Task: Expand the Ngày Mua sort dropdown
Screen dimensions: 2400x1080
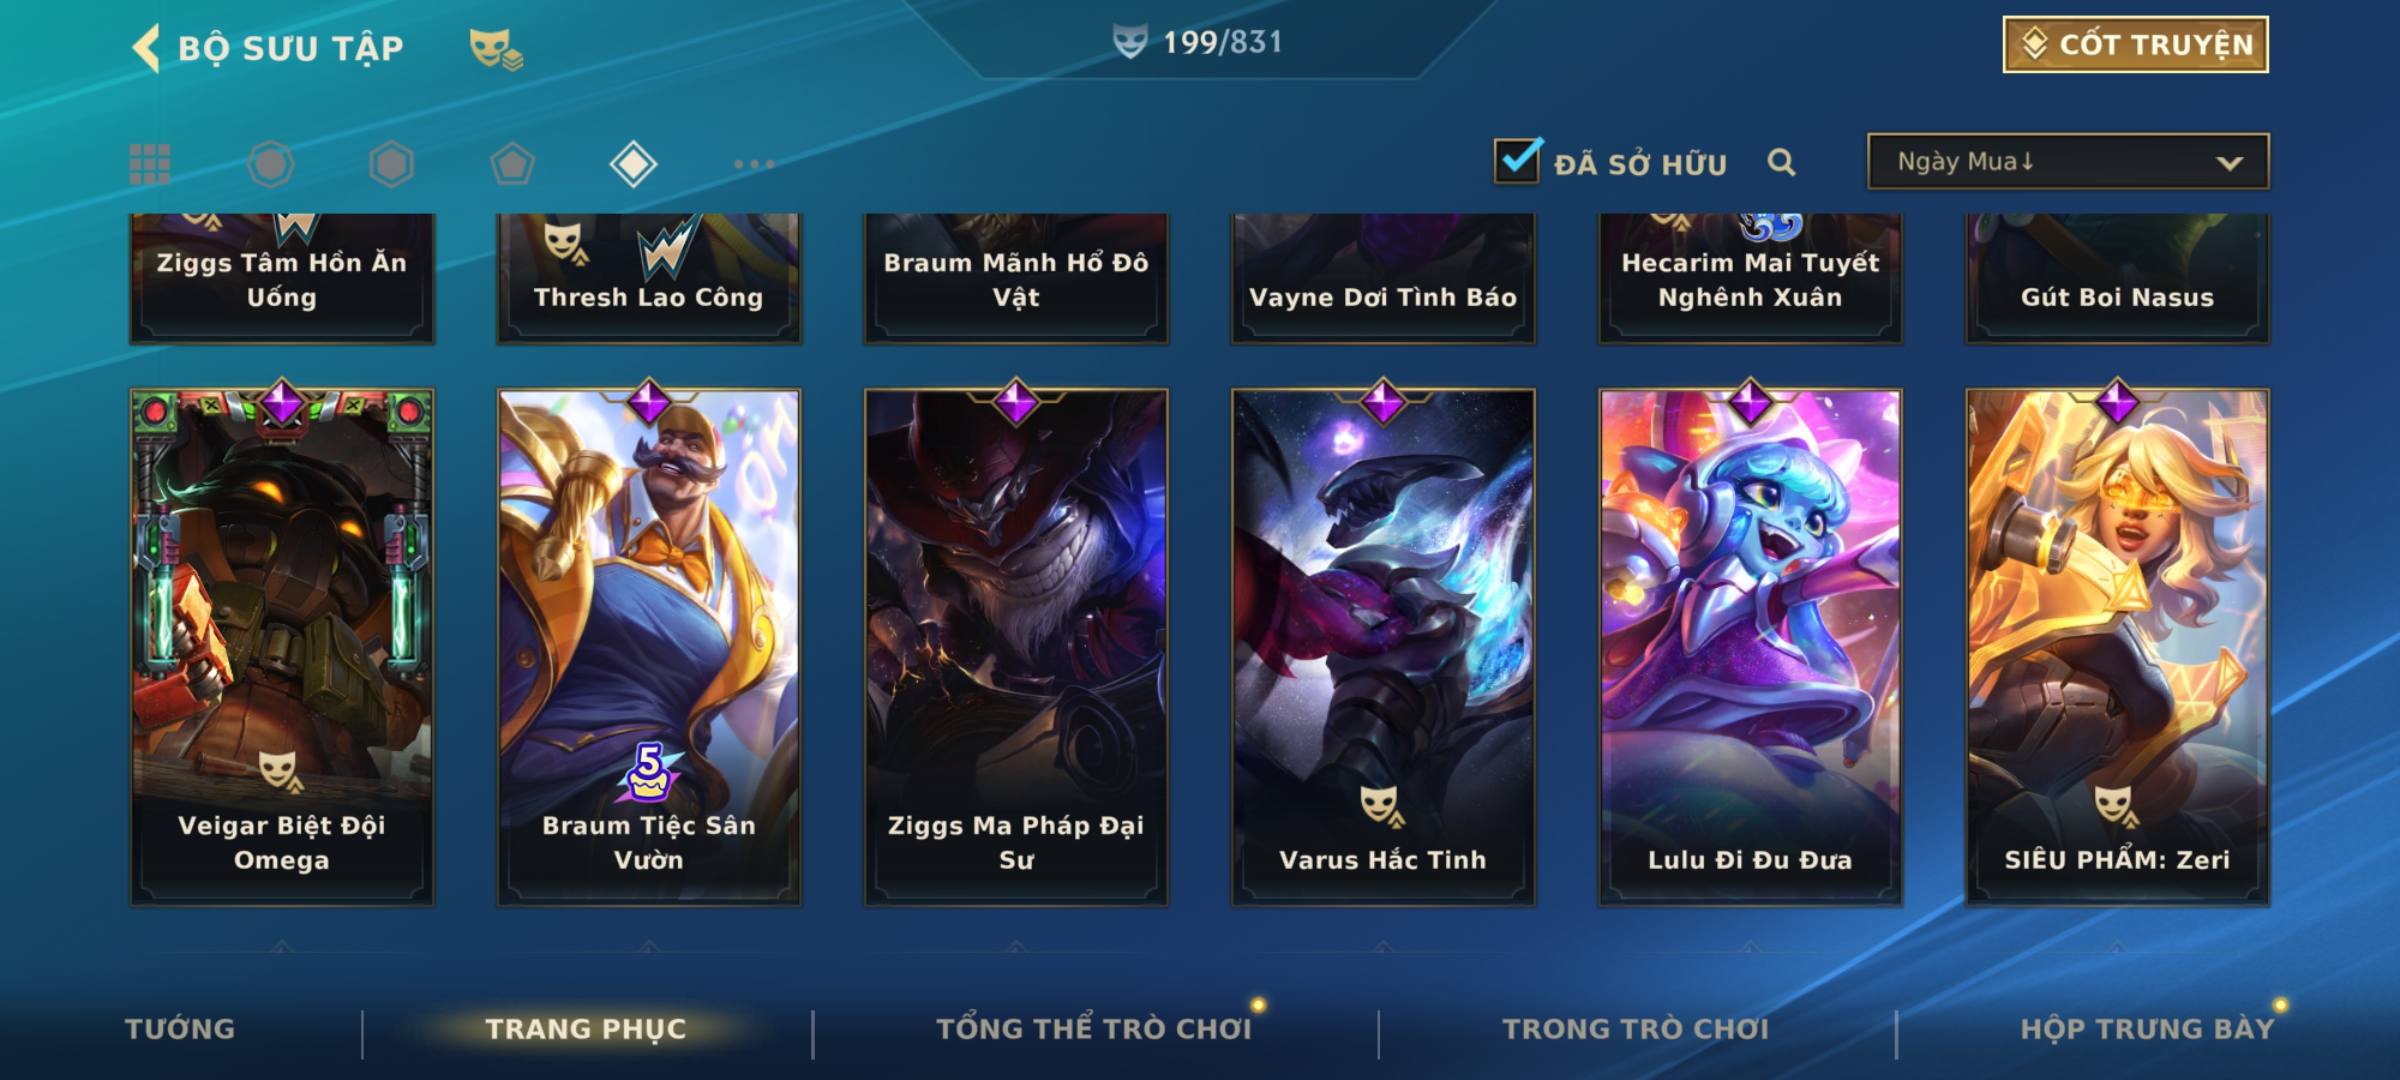Action: click(2068, 161)
